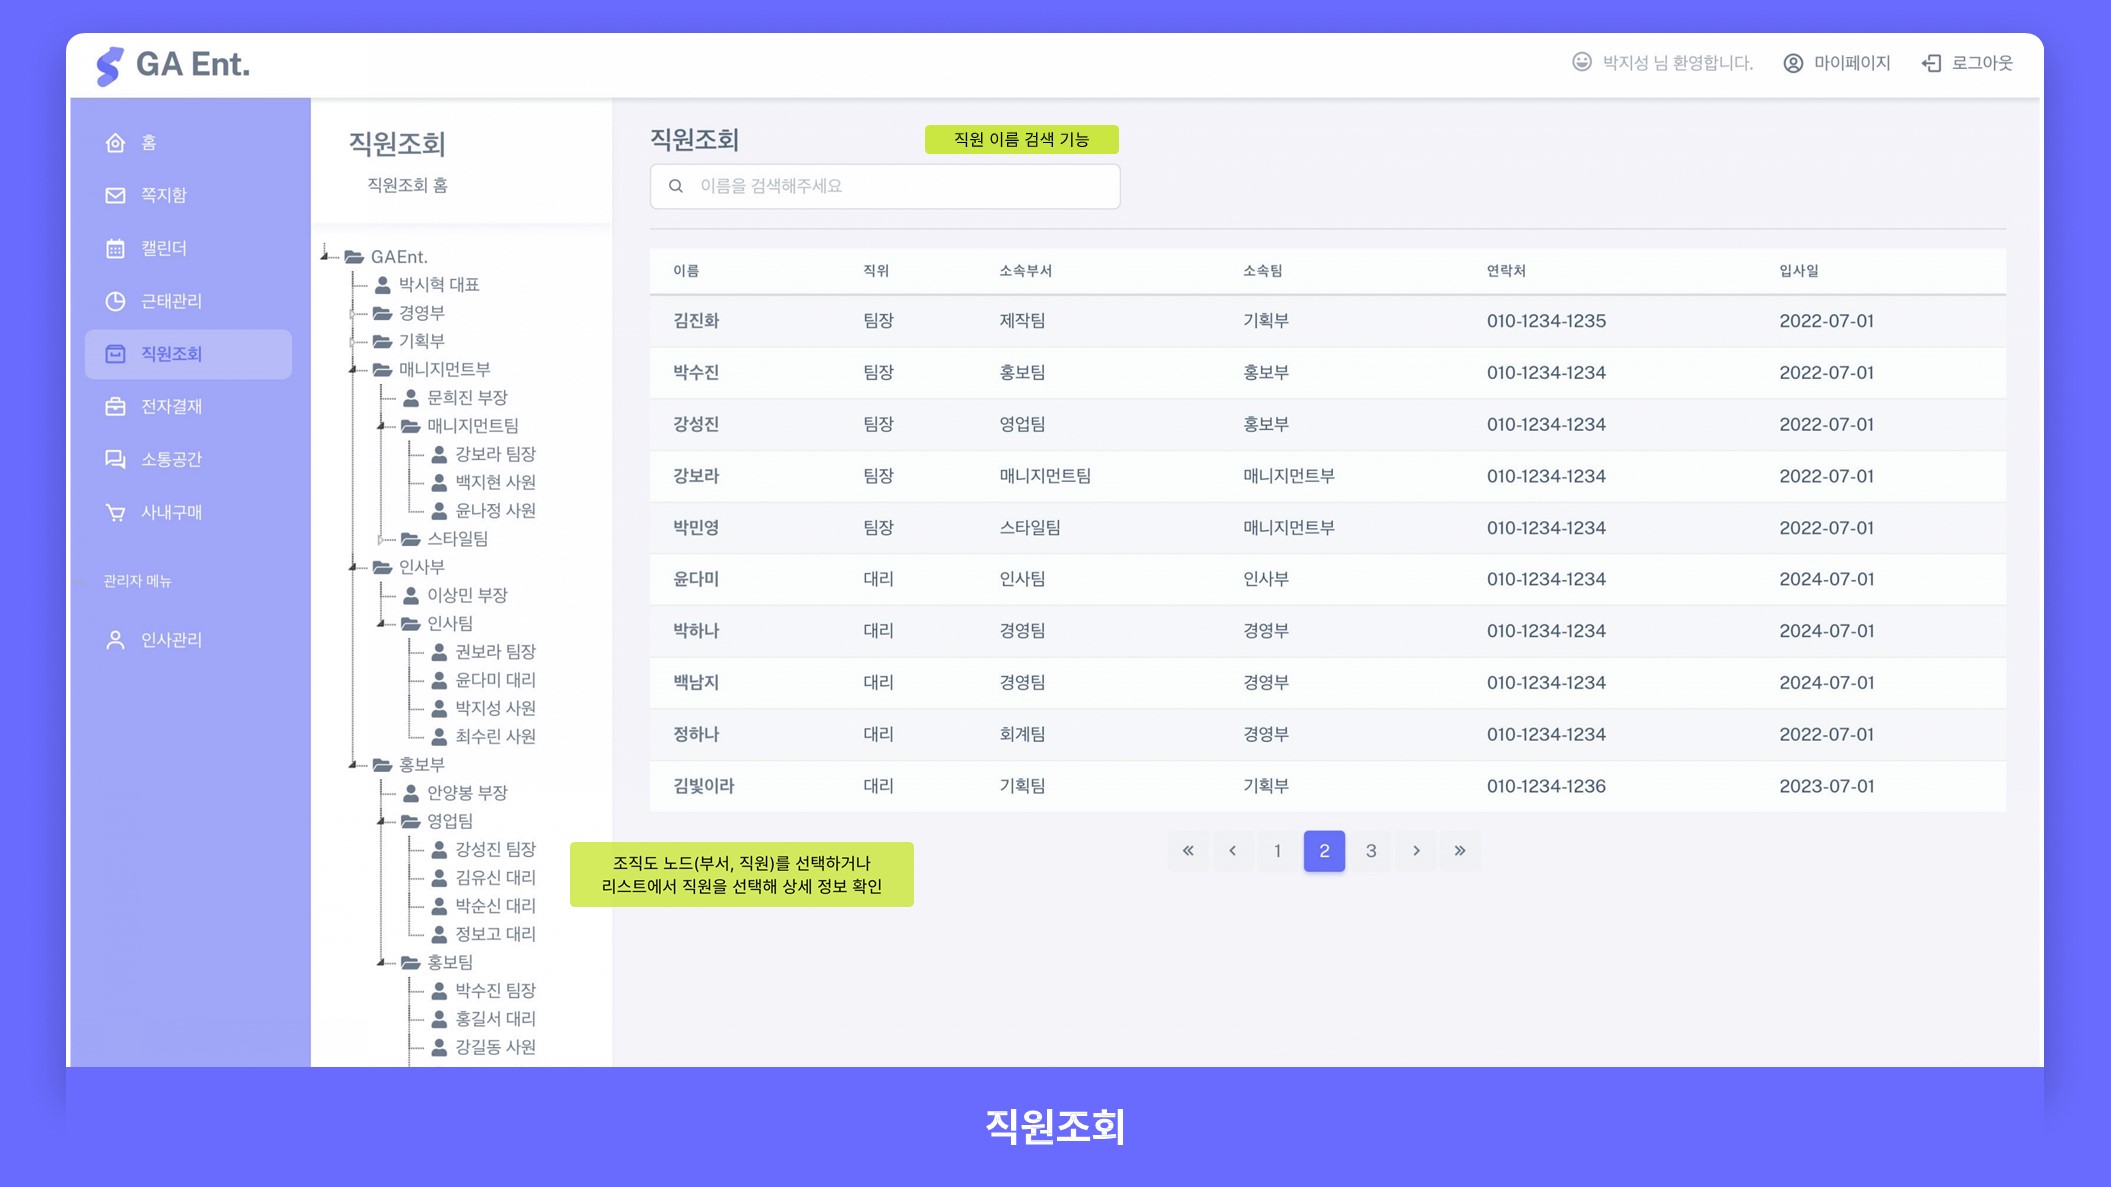Jump to the first page
Image resolution: width=2111 pixels, height=1187 pixels.
[x=1188, y=851]
